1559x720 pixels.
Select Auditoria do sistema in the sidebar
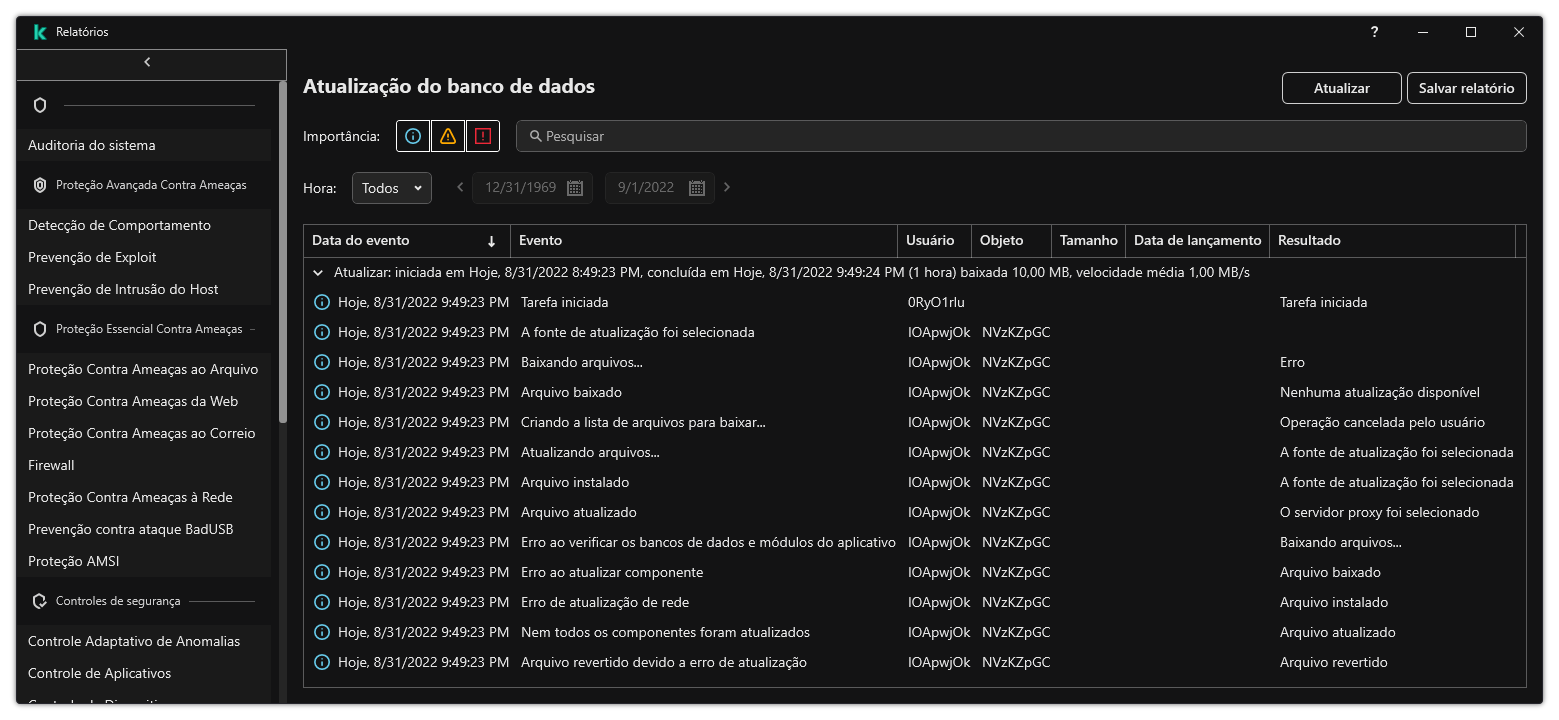click(90, 145)
